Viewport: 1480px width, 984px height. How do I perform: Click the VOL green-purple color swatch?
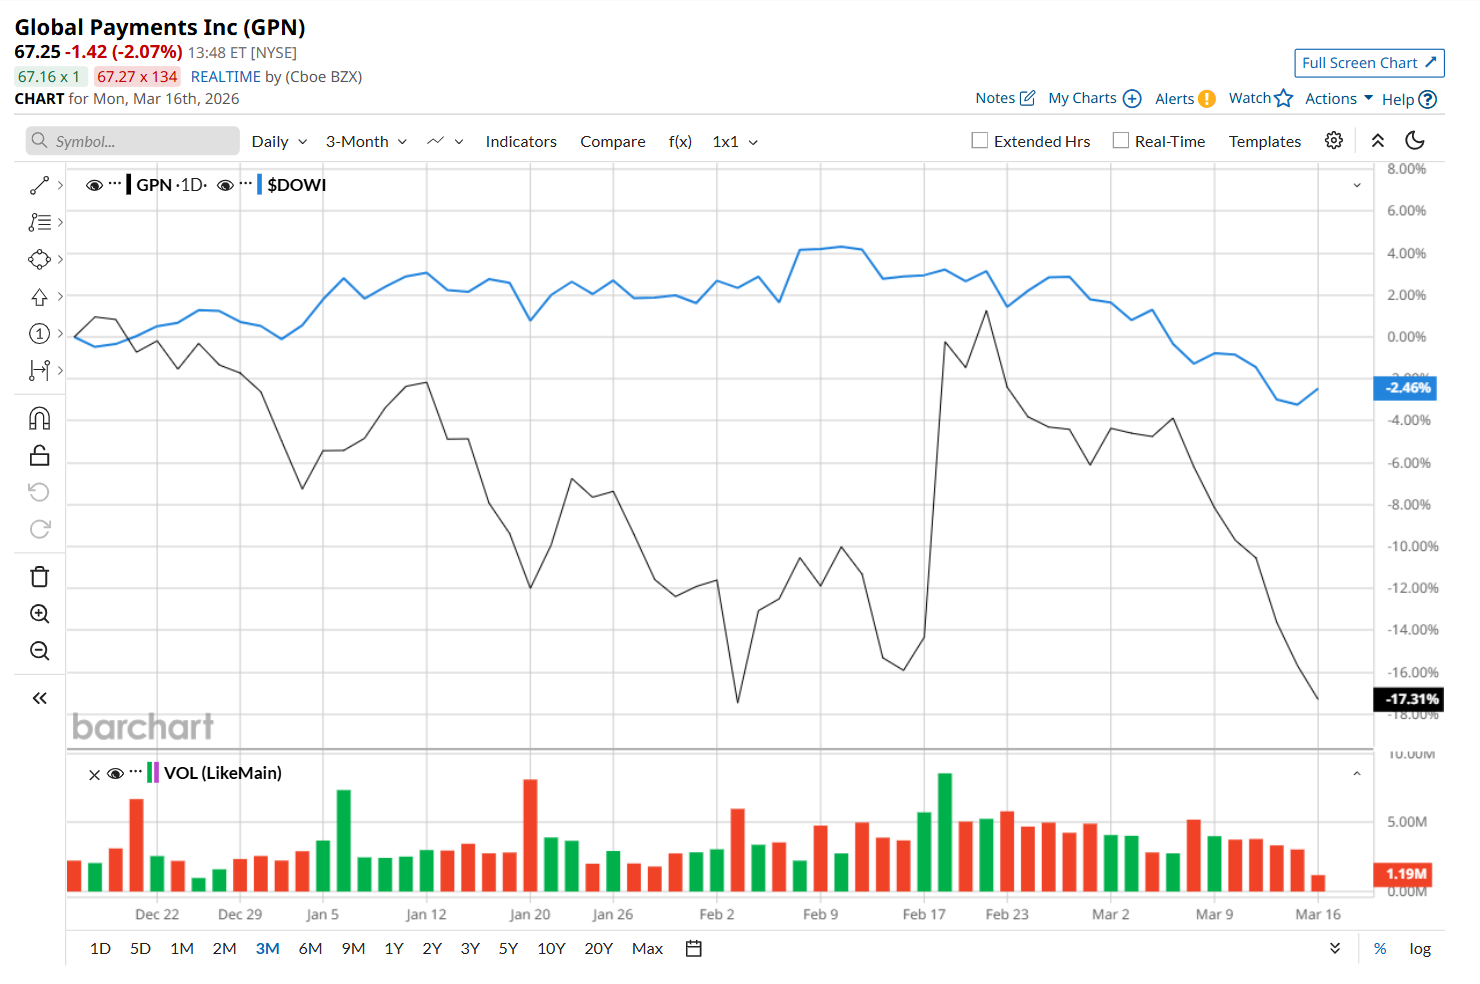coord(153,772)
